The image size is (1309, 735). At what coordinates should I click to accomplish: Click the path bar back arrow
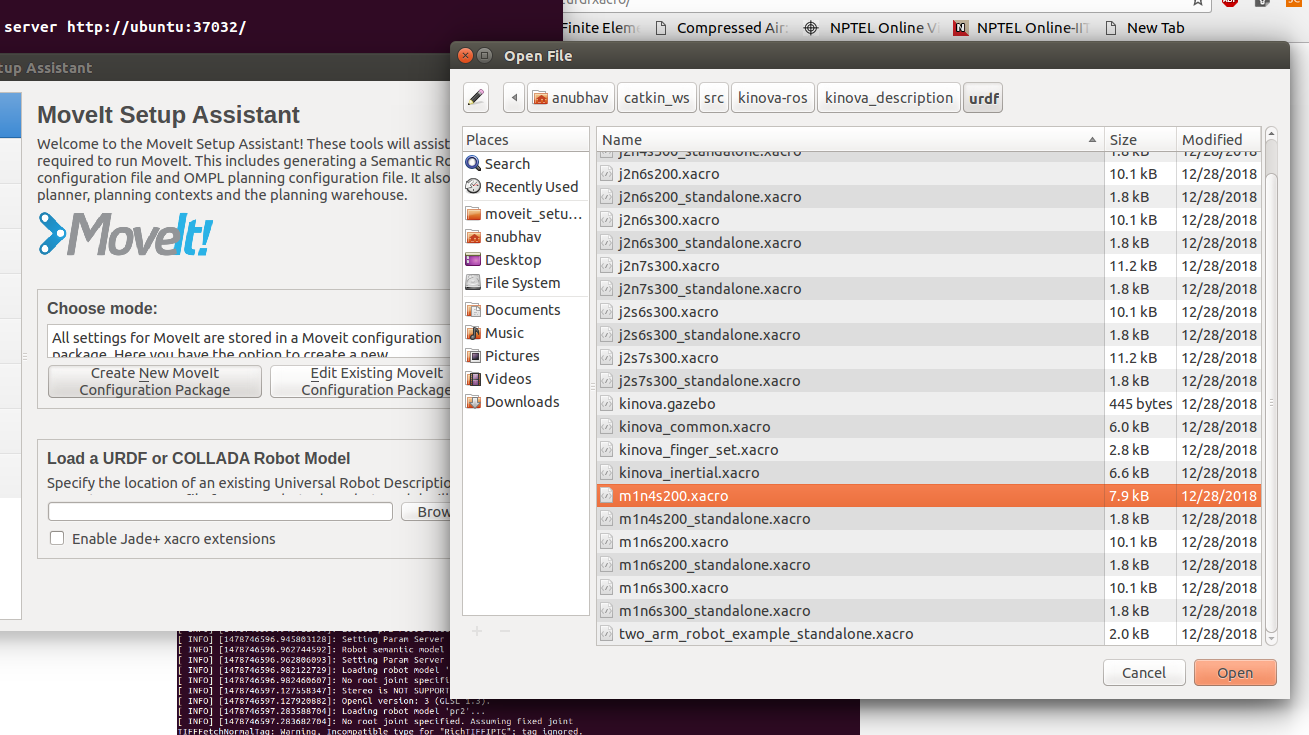[x=514, y=98]
